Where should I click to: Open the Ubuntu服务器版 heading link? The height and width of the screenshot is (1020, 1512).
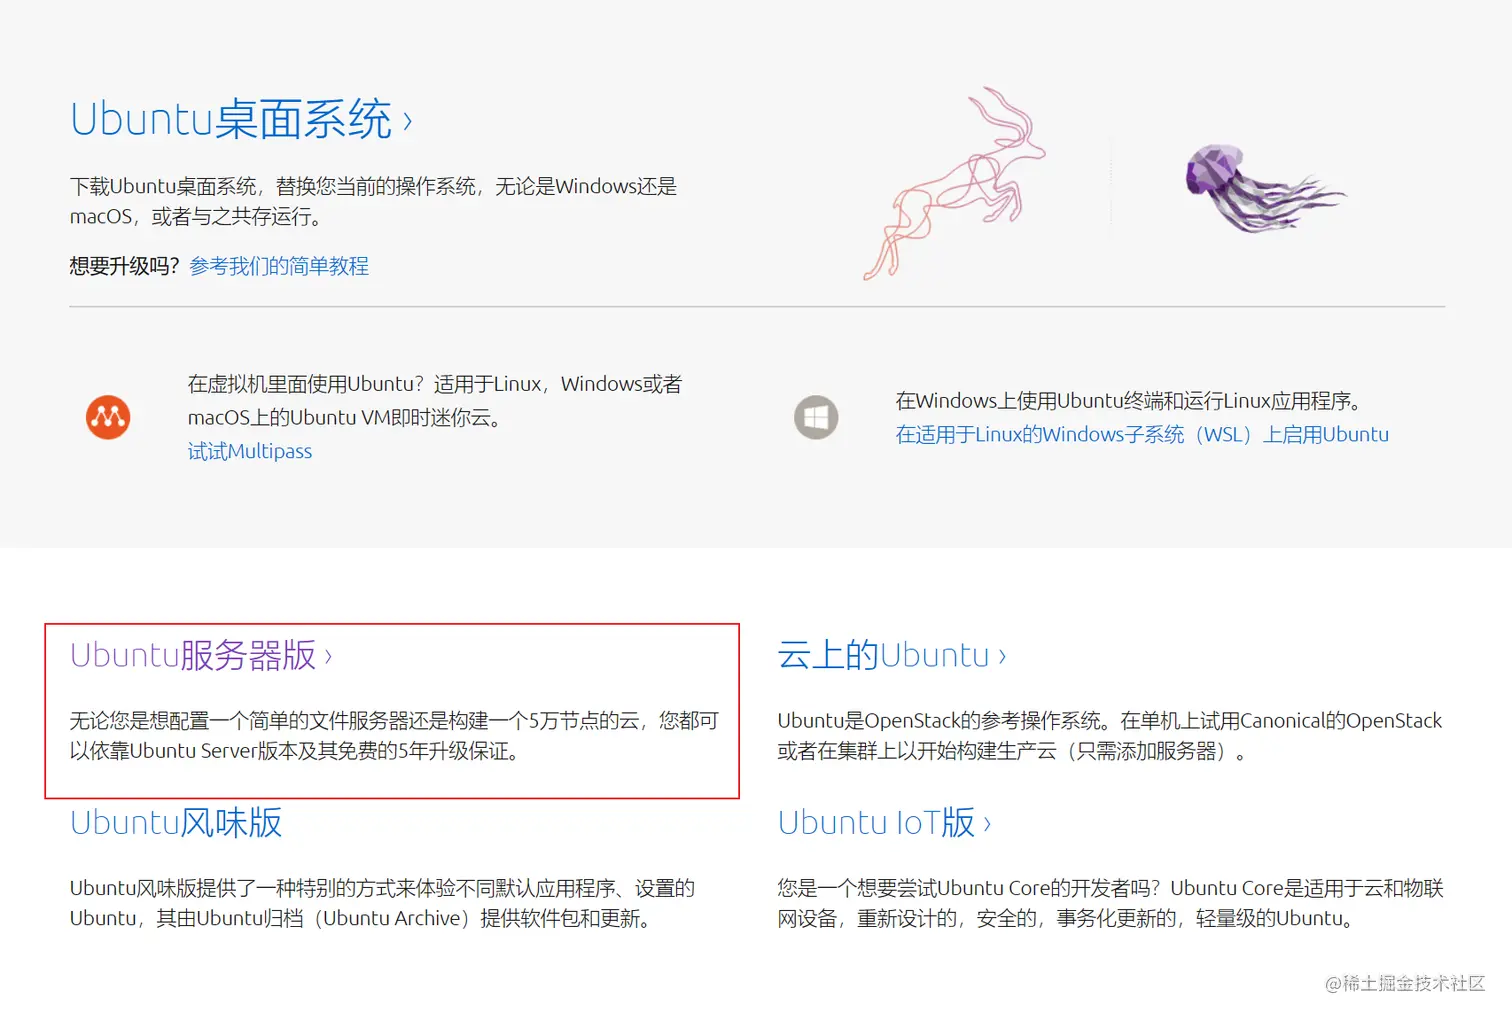(x=201, y=655)
